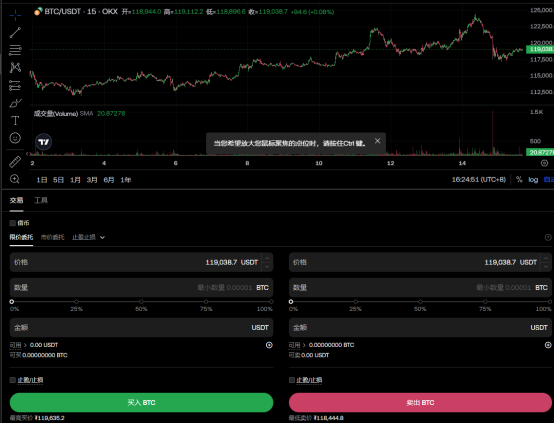Toggle percent scale on the chart
Image resolution: width=554 pixels, height=423 pixels.
(x=519, y=180)
